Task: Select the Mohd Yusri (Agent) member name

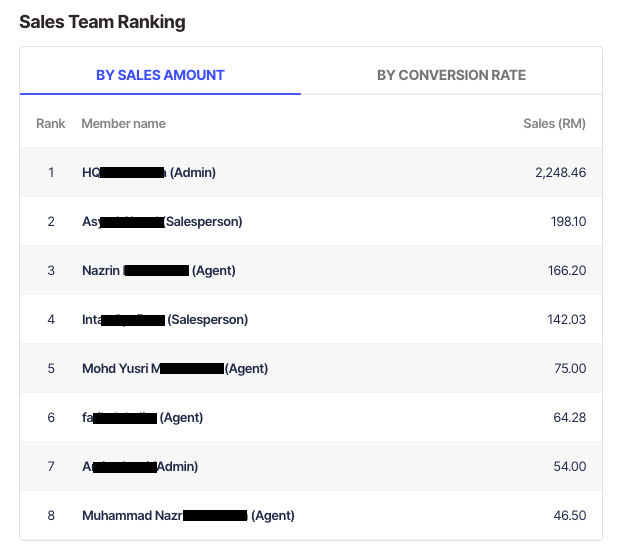Action: pyautogui.click(x=175, y=369)
